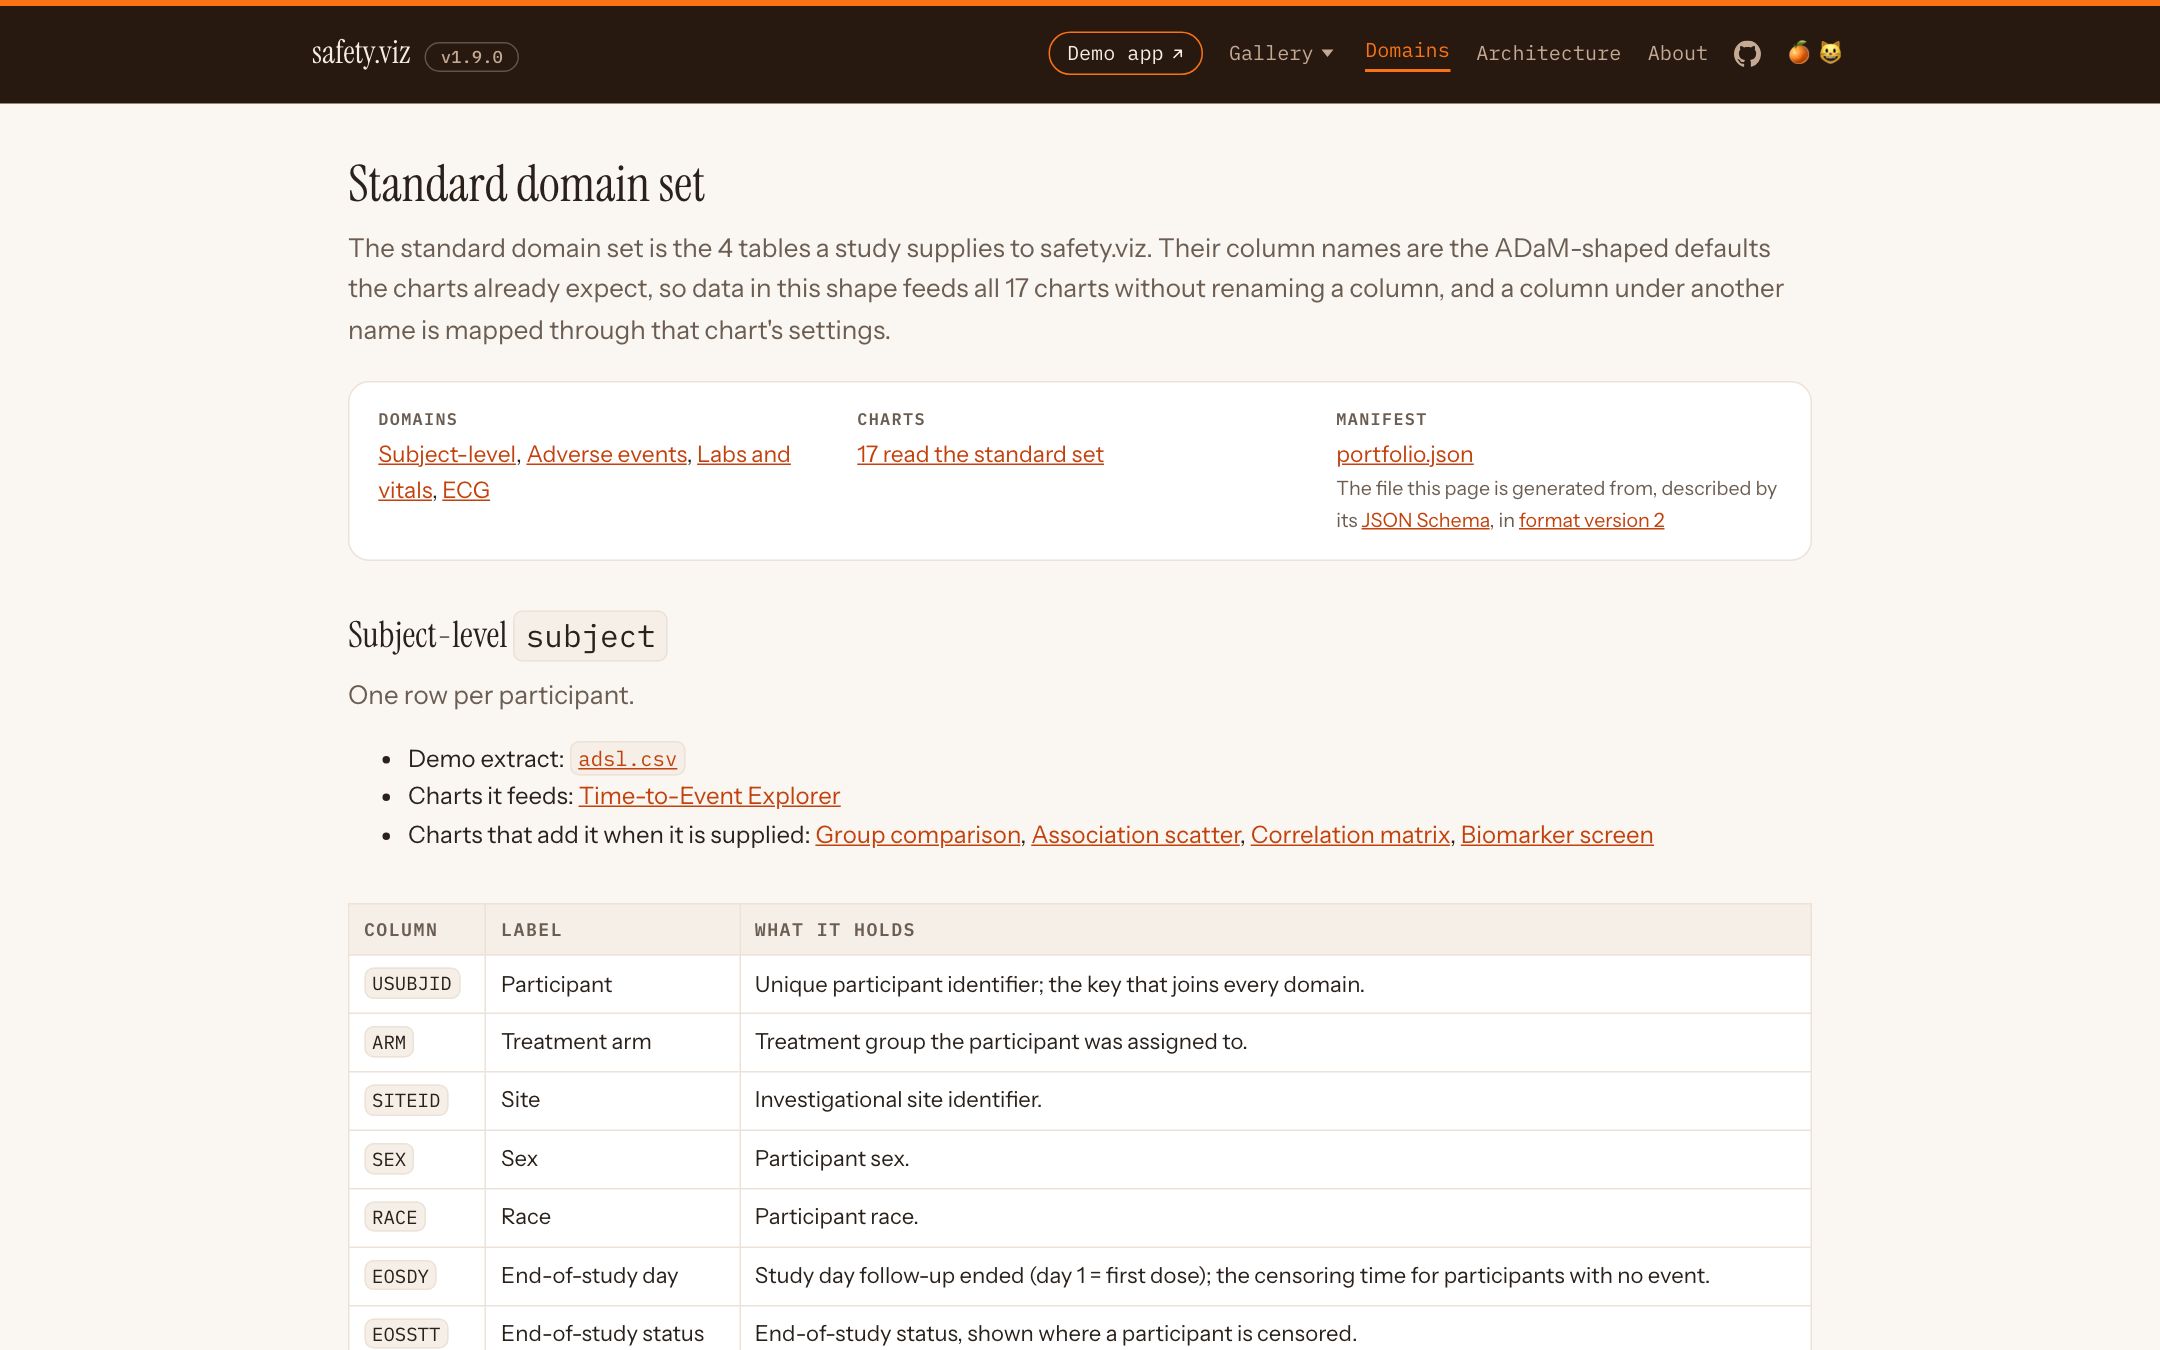
Task: Open the JSON Schema link
Action: pyautogui.click(x=1425, y=520)
